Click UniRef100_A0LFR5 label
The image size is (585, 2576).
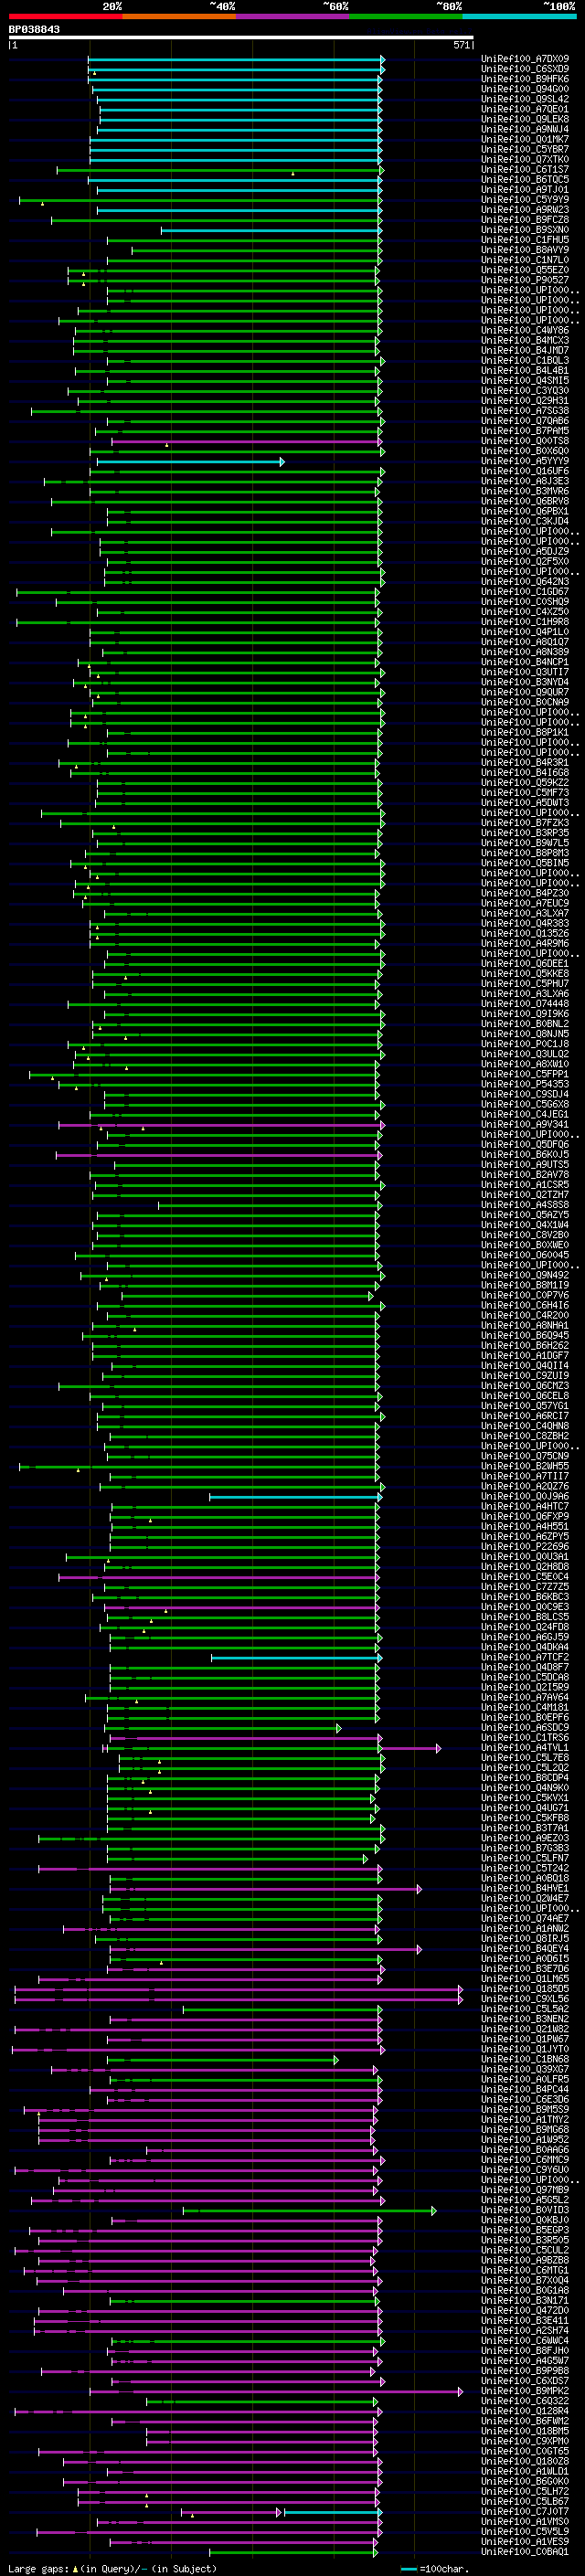[x=525, y=2079]
